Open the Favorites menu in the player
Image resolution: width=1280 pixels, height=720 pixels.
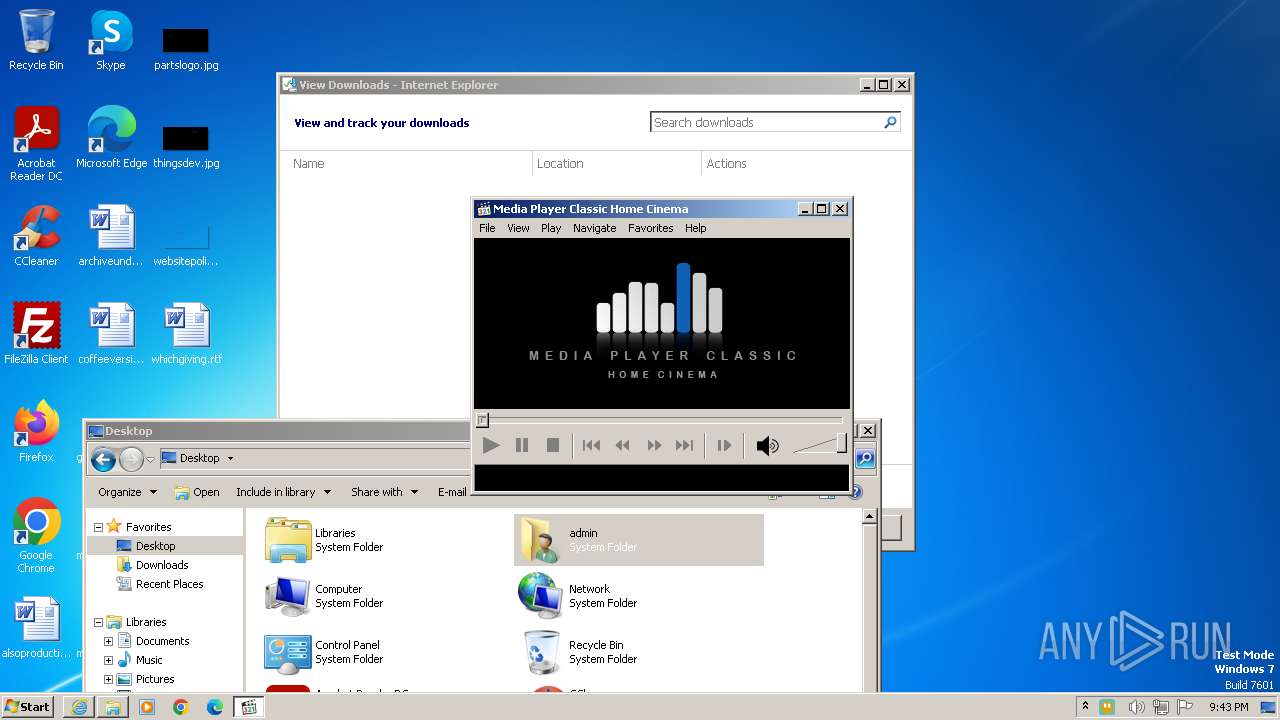[x=651, y=228]
